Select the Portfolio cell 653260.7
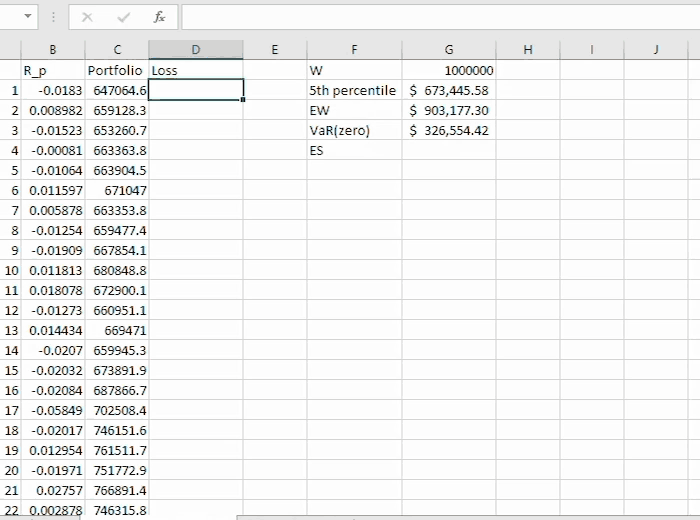The width and height of the screenshot is (700, 520). (117, 130)
